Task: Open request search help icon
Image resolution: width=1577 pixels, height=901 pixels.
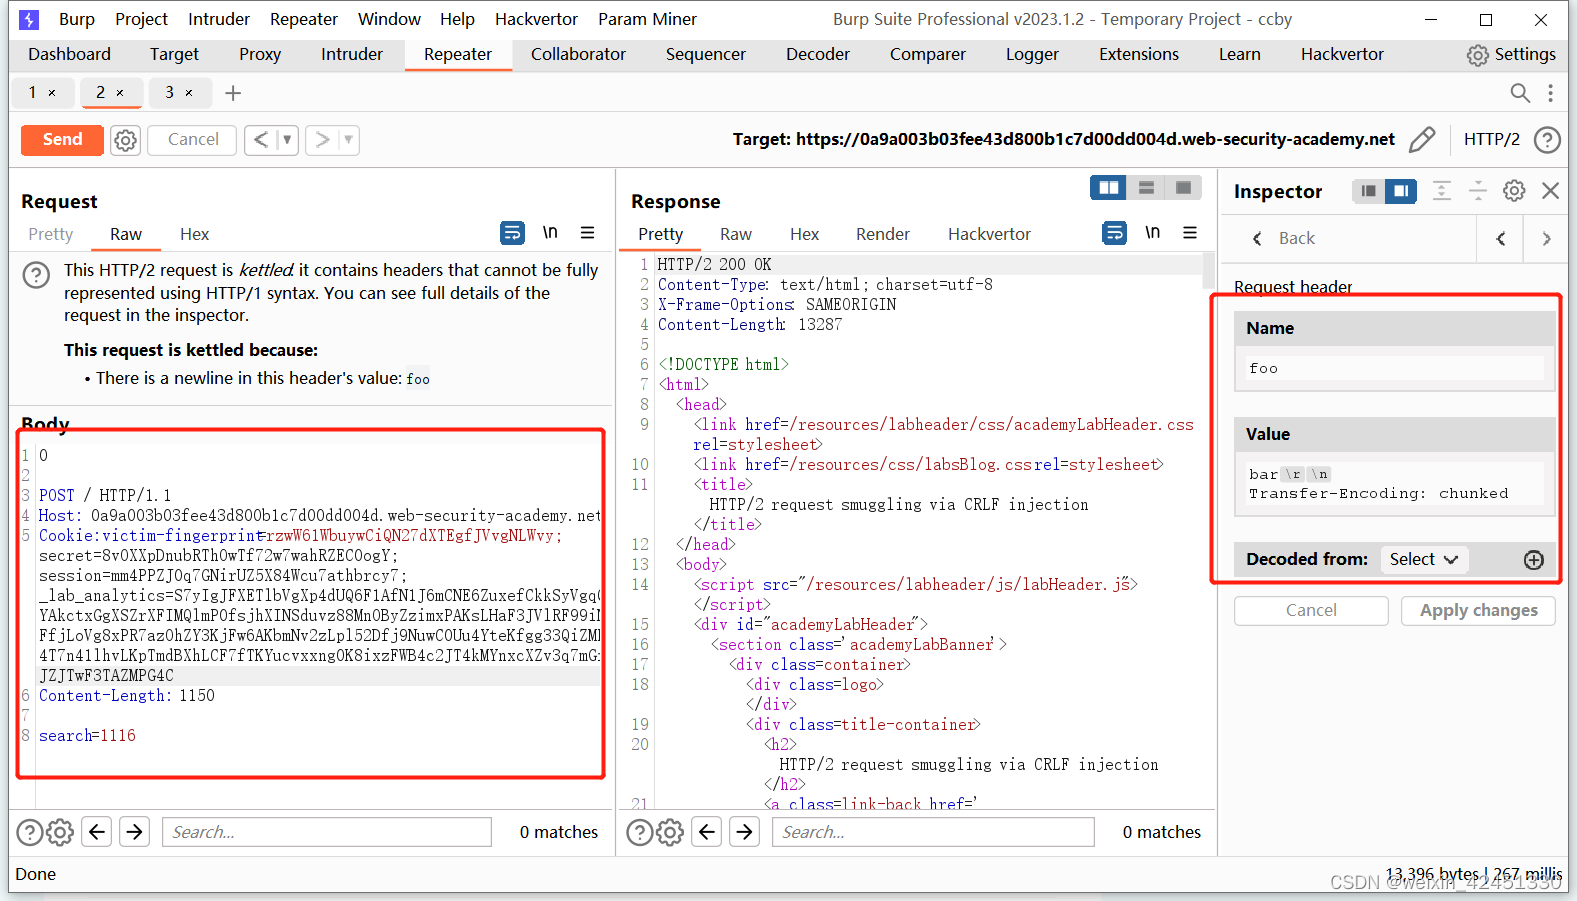Action: (x=30, y=832)
